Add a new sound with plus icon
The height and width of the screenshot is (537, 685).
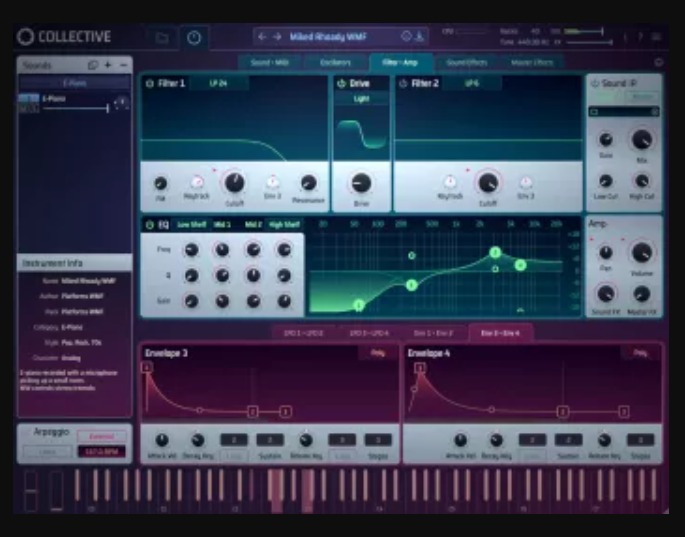[x=108, y=65]
